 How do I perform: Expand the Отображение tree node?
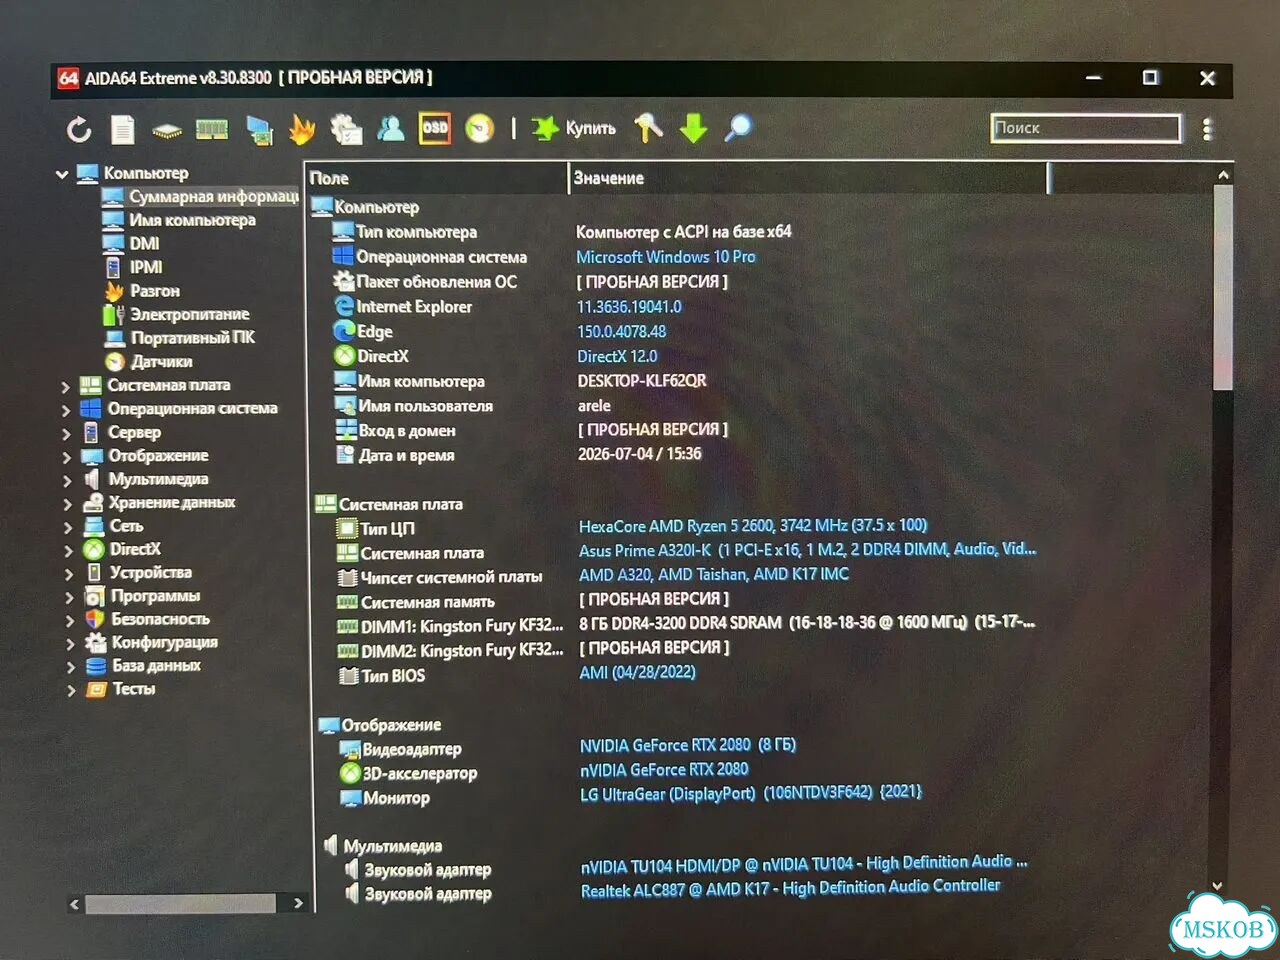point(67,457)
